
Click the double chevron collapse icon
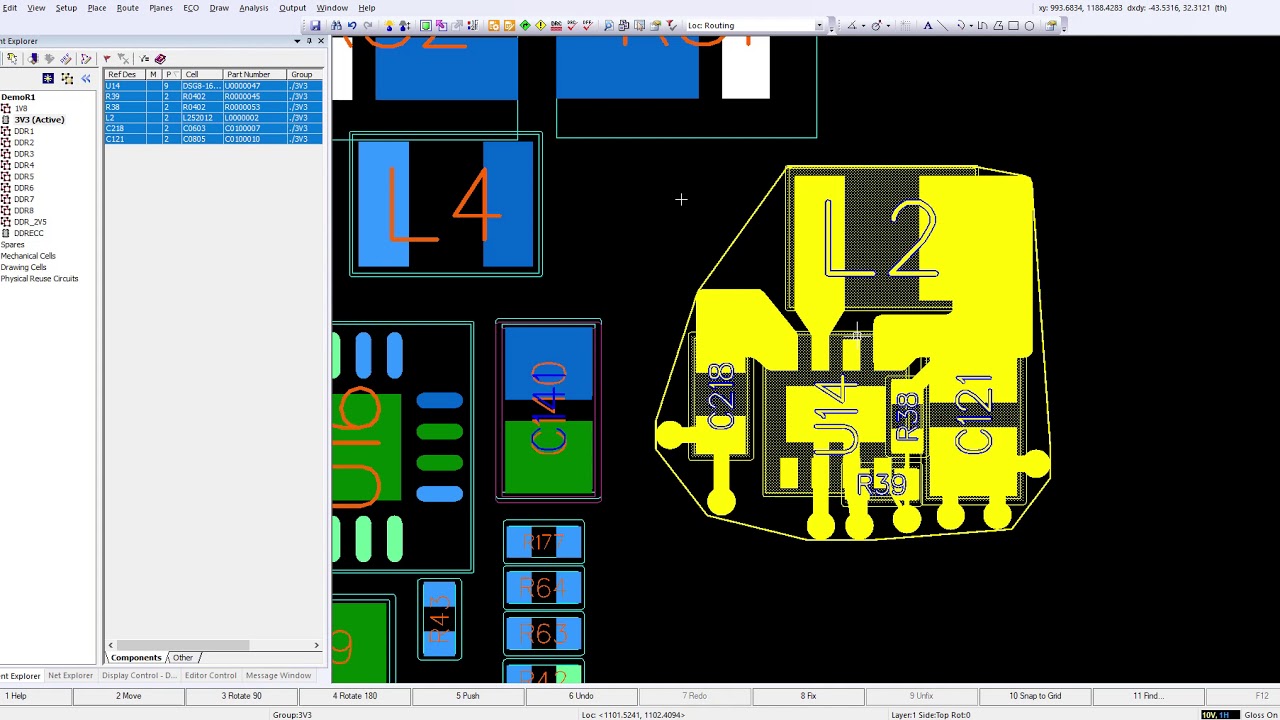click(x=86, y=79)
